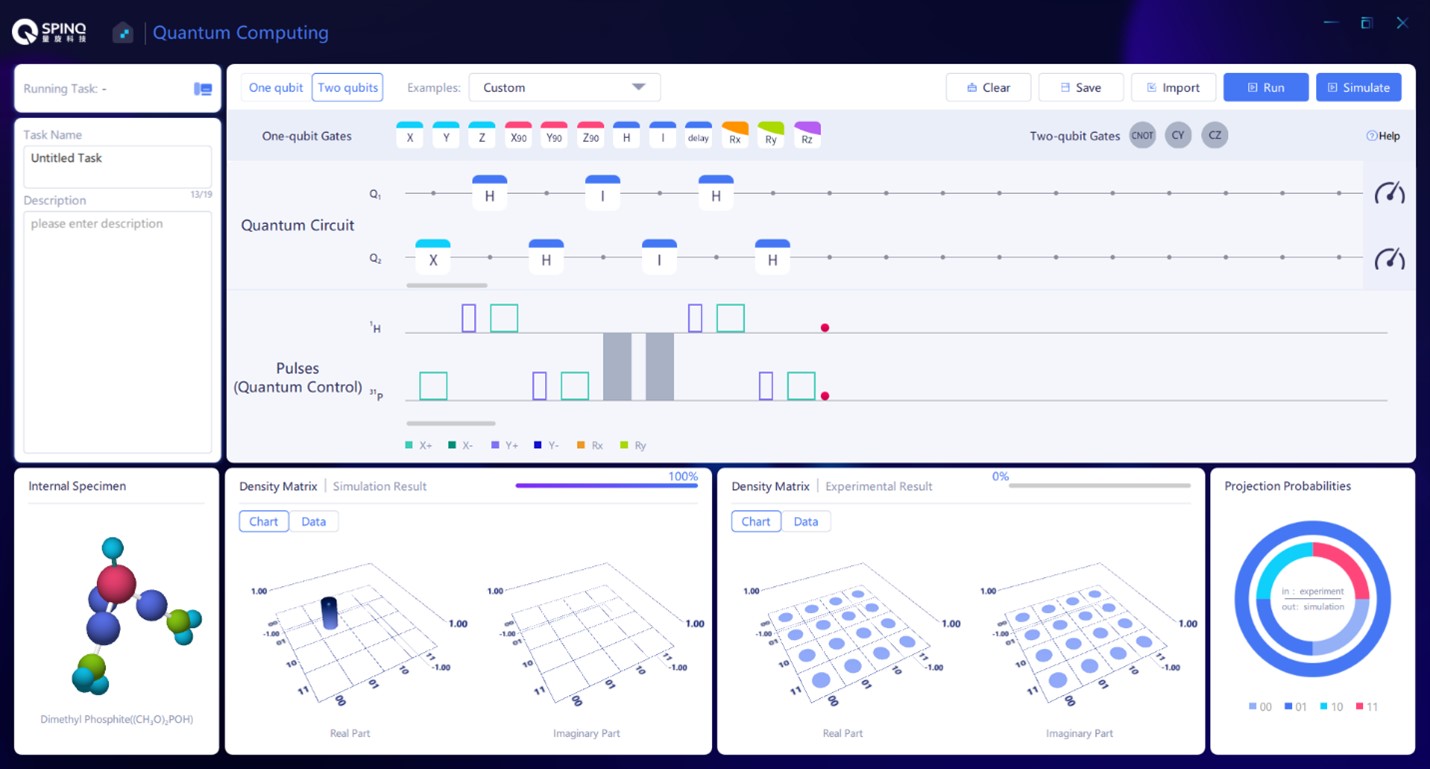Open the Running Task list icon

[x=203, y=89]
